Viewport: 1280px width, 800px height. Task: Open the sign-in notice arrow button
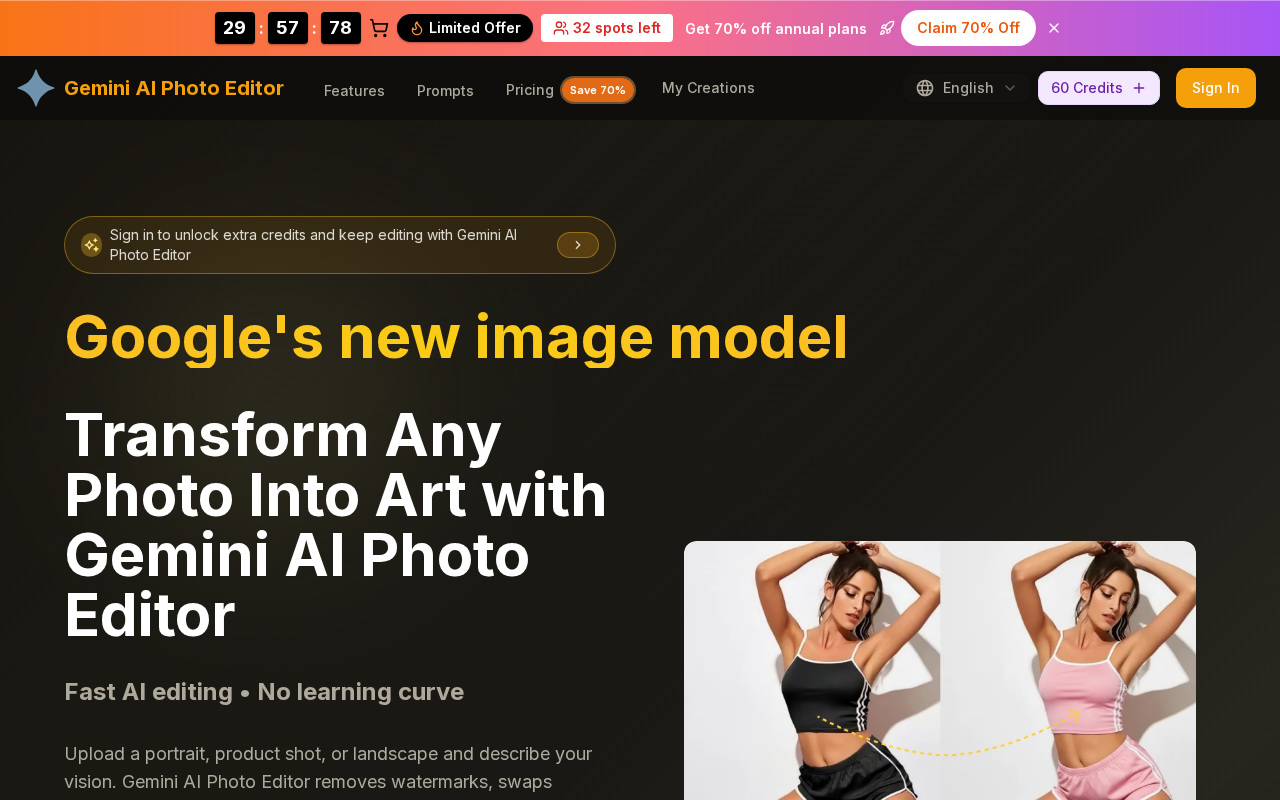coord(578,245)
